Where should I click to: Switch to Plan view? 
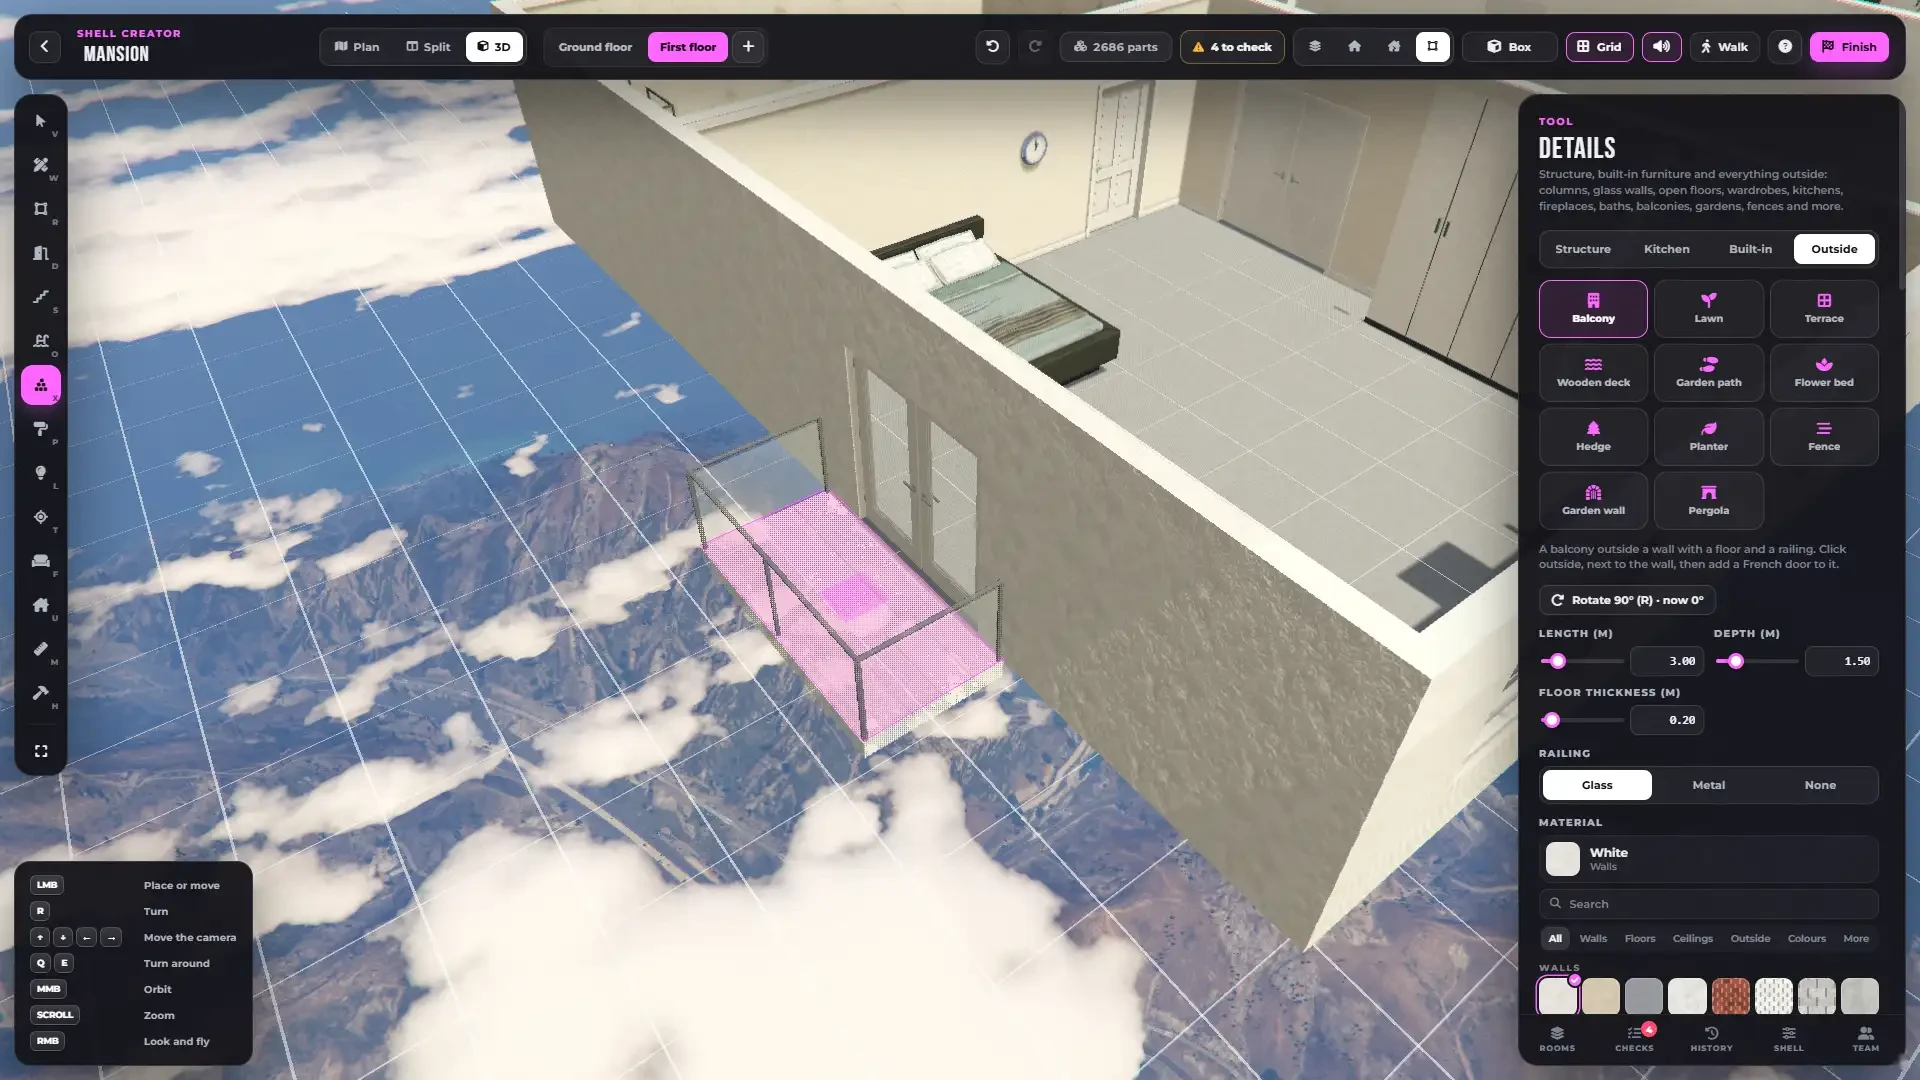pos(357,47)
